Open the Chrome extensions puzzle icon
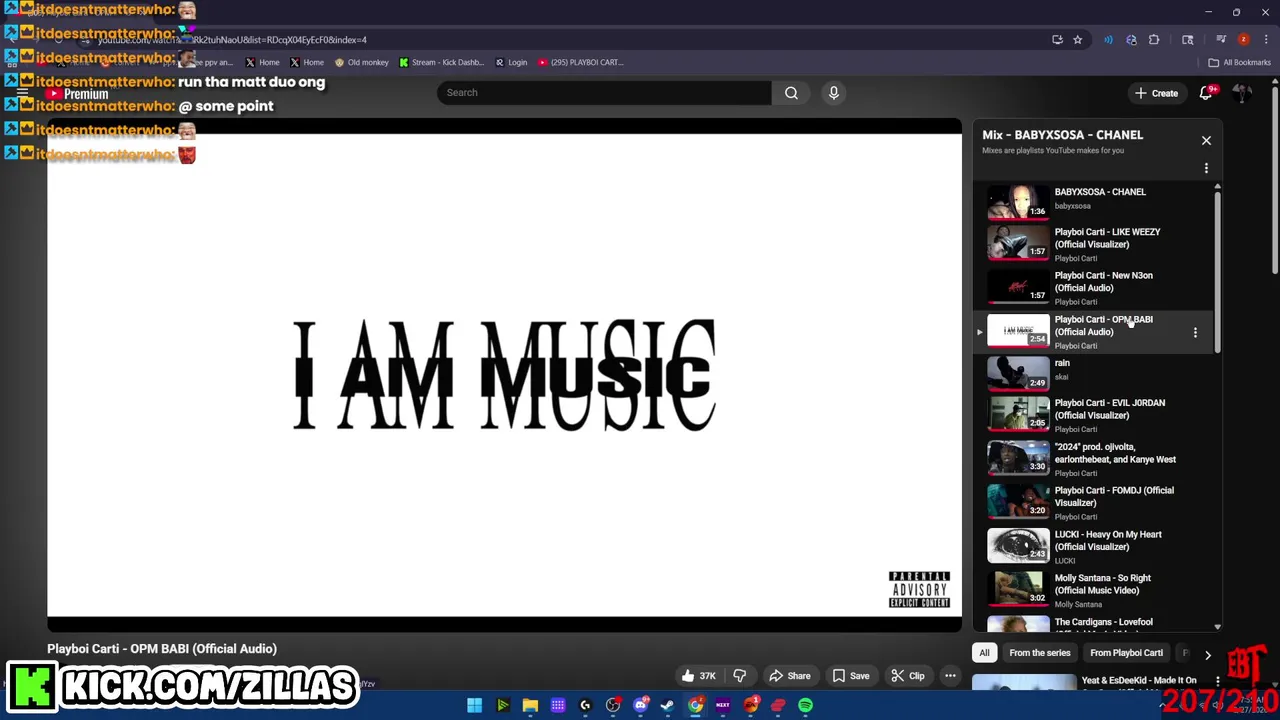This screenshot has height=720, width=1280. [1154, 40]
